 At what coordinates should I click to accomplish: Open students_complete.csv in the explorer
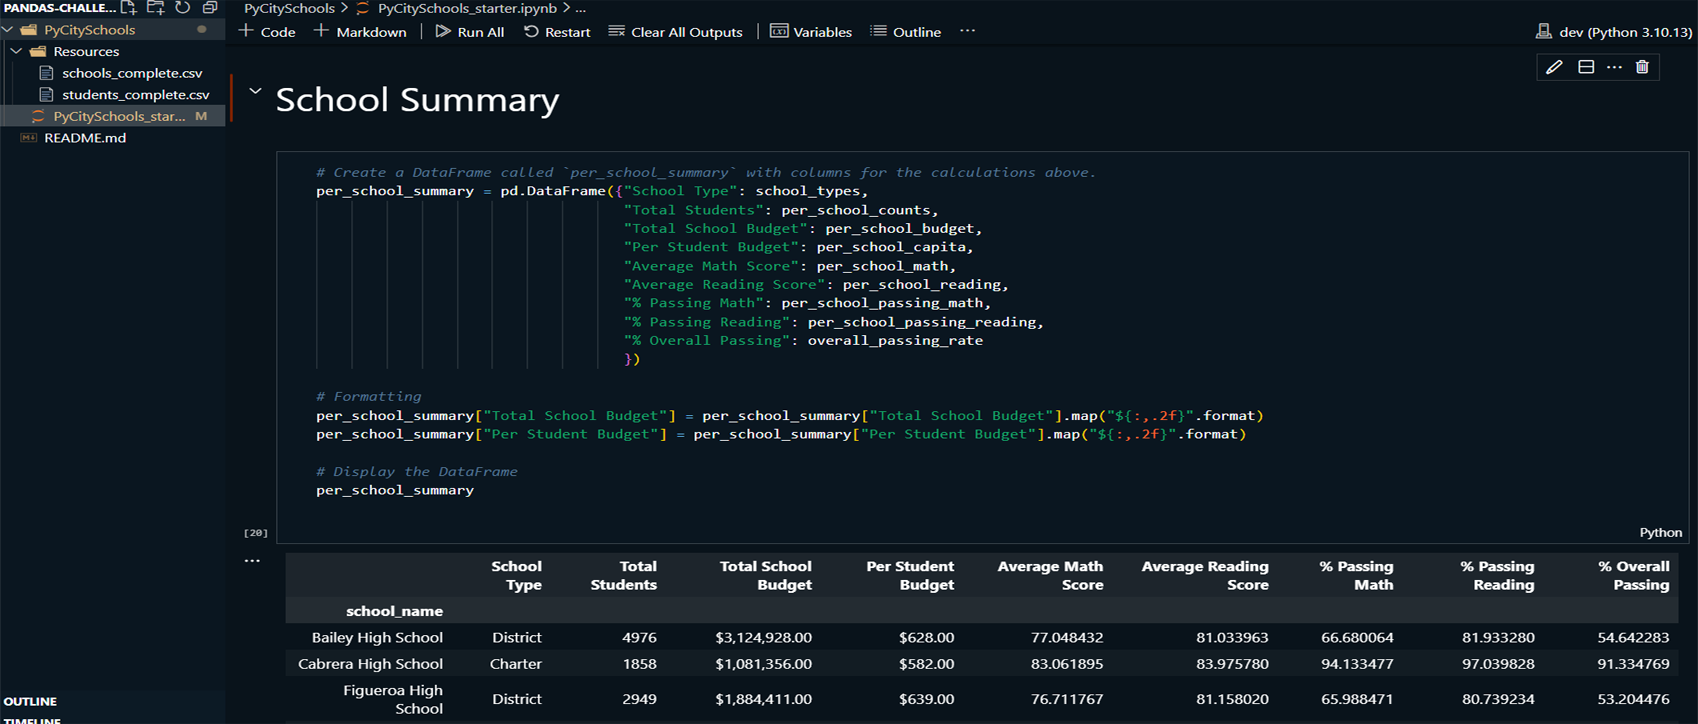coord(135,95)
